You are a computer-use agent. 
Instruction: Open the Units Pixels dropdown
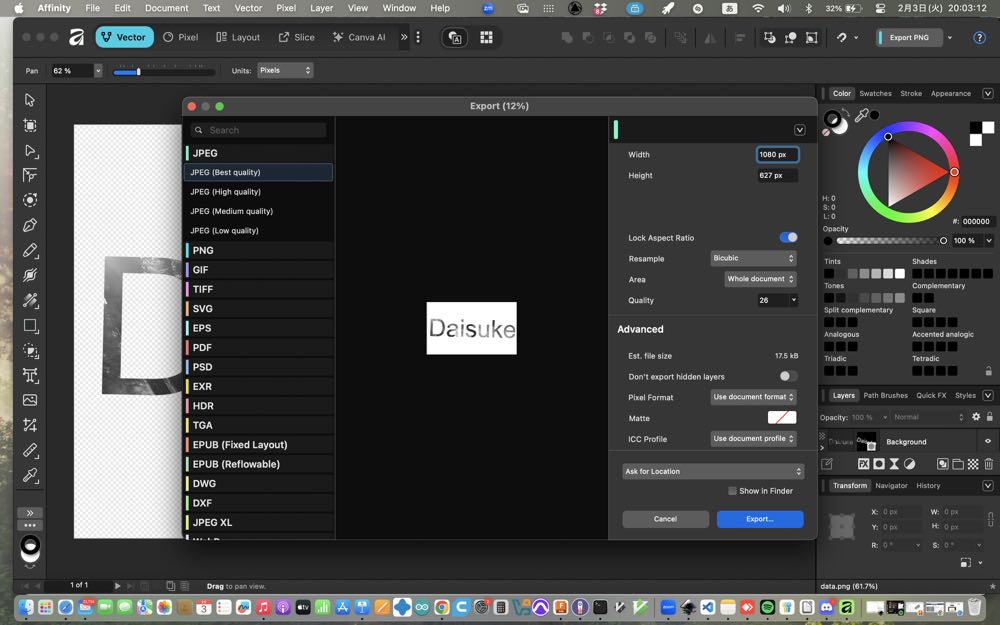[285, 70]
